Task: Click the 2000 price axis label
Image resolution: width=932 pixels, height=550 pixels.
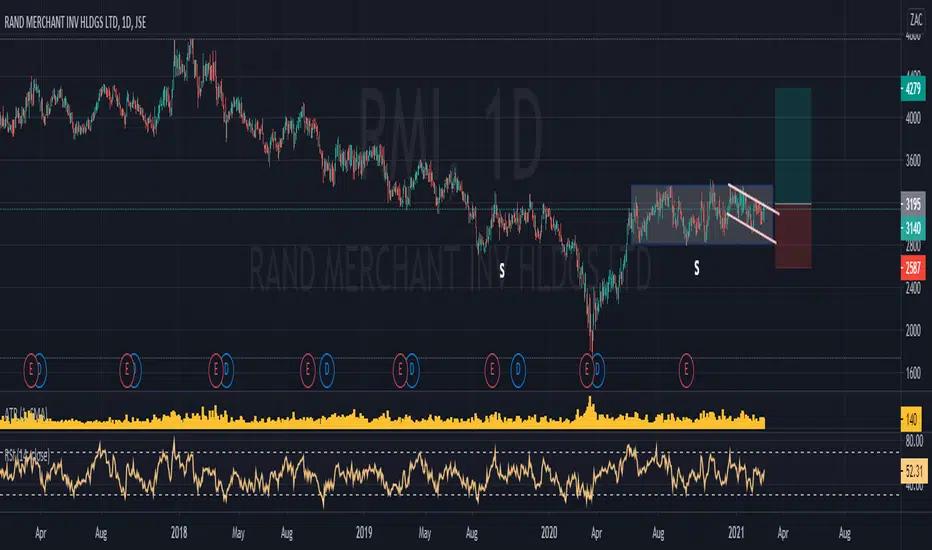Action: (x=912, y=331)
